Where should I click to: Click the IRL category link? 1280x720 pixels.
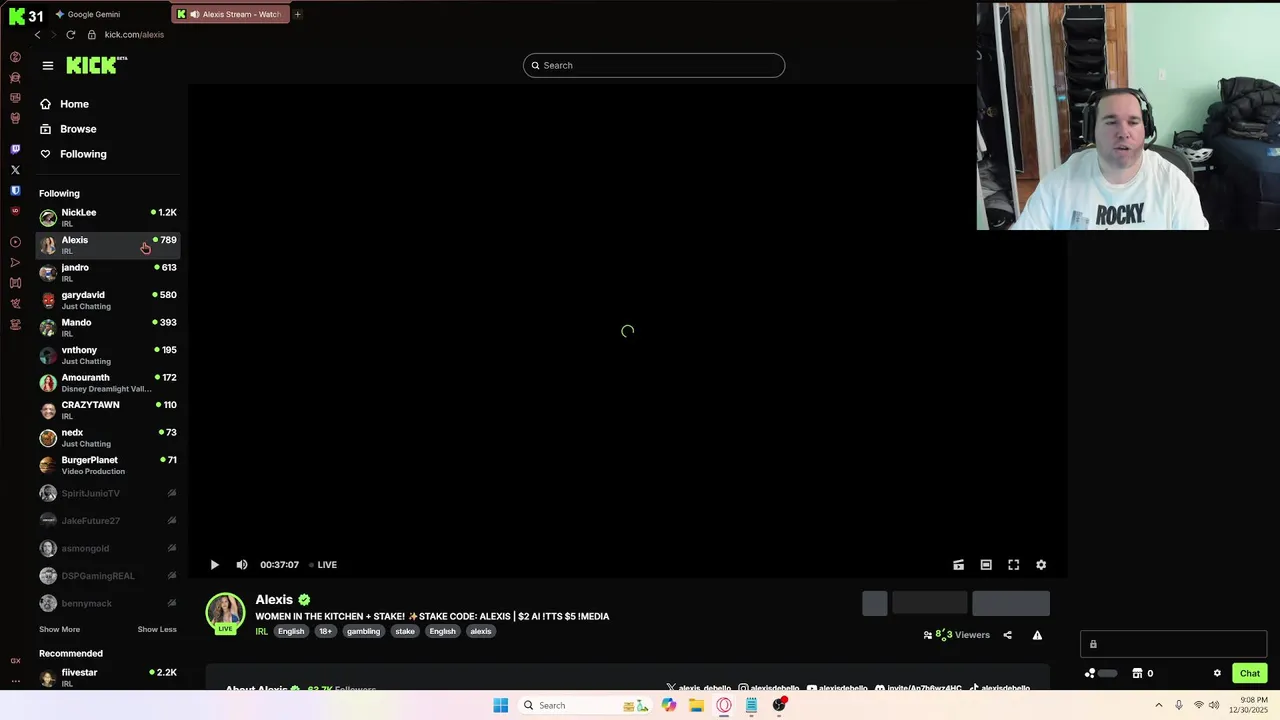click(x=261, y=631)
